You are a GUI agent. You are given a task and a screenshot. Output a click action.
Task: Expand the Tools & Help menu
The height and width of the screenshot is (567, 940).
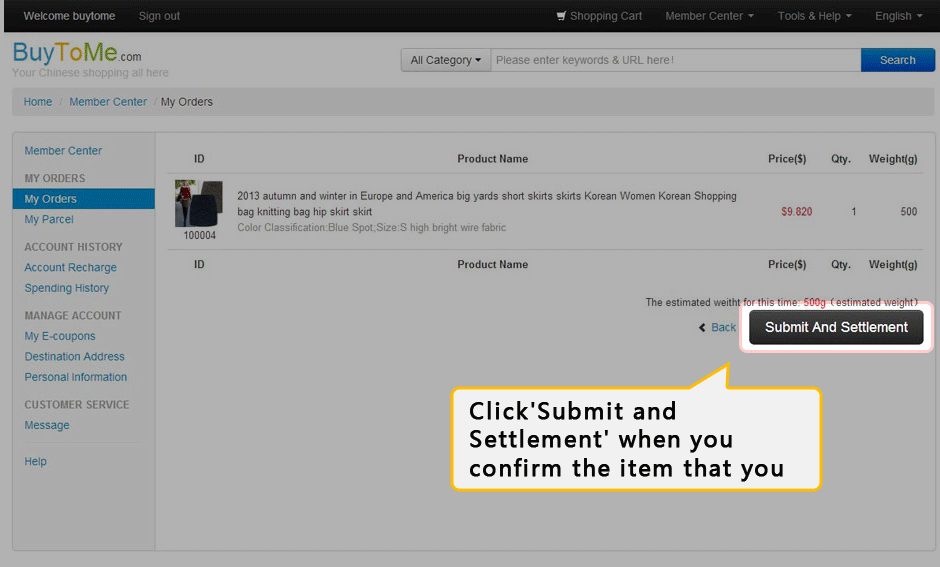point(814,16)
